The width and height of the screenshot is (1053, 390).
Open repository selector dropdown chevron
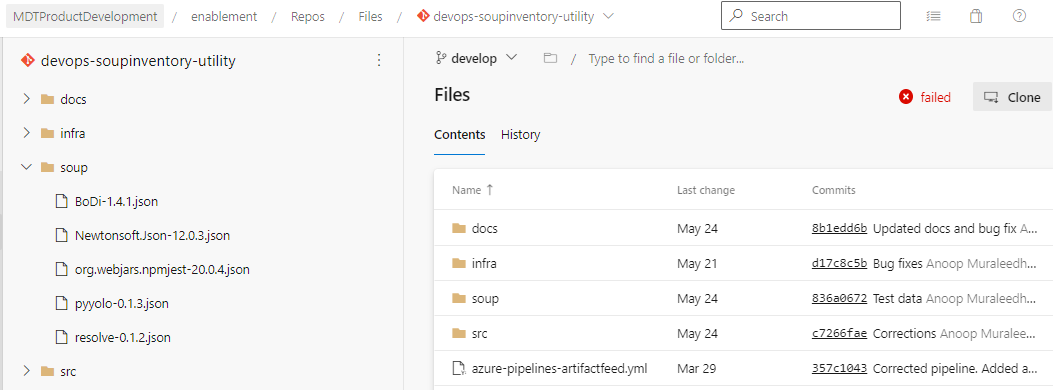pos(608,17)
